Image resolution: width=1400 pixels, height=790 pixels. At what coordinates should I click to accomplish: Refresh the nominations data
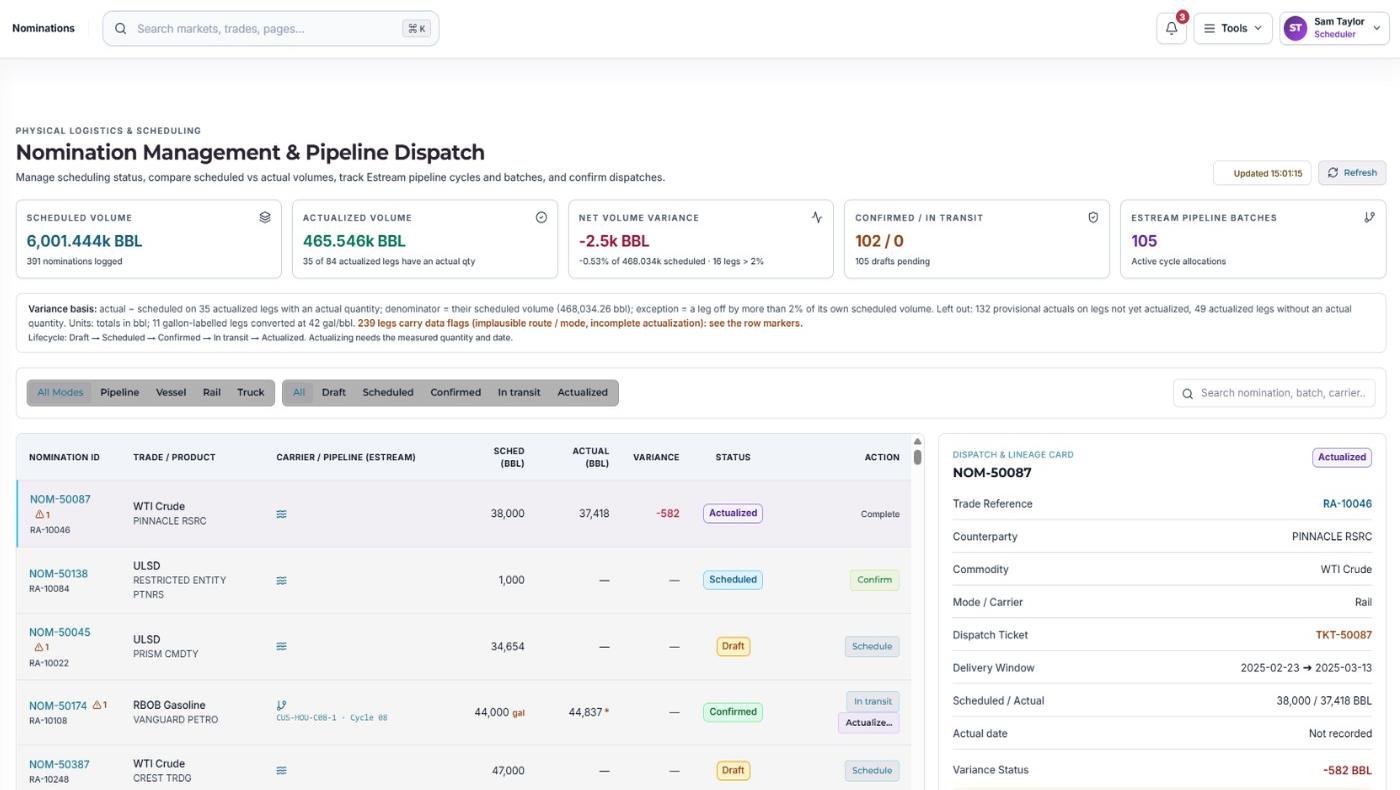[1352, 173]
